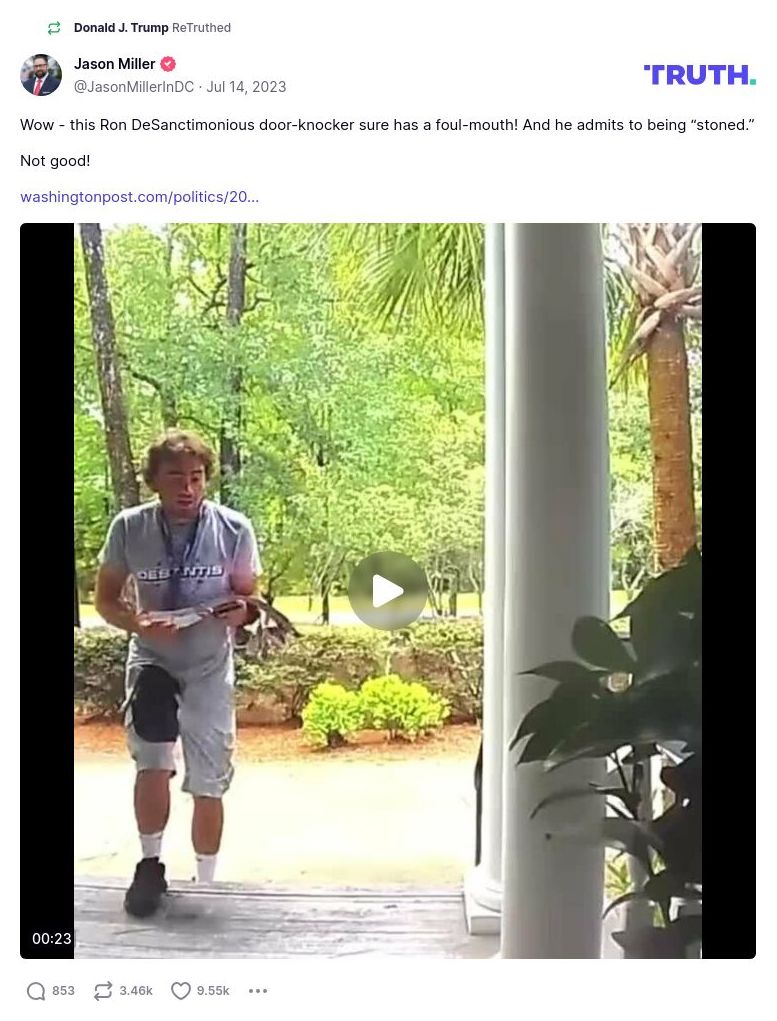Click the ReTruth arrows icon below video
This screenshot has height=1021, width=777.
pyautogui.click(x=103, y=990)
